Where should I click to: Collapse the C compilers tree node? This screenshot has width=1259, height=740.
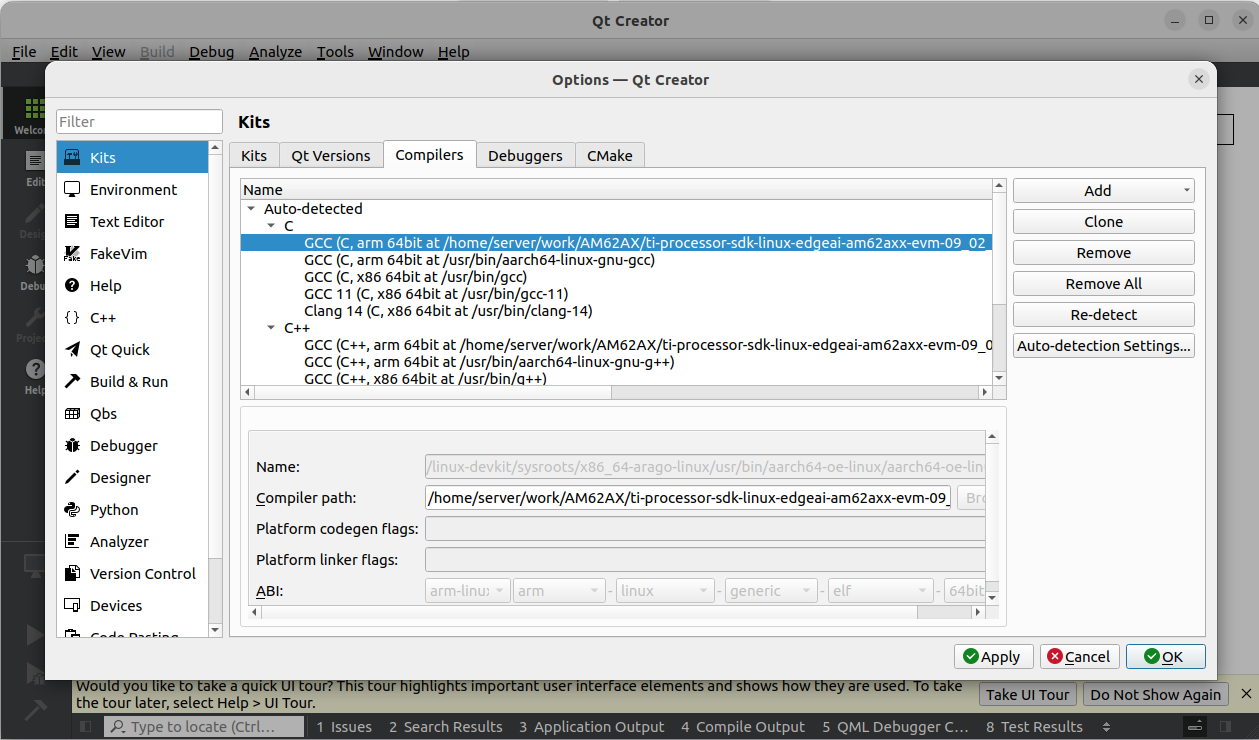[x=272, y=226]
